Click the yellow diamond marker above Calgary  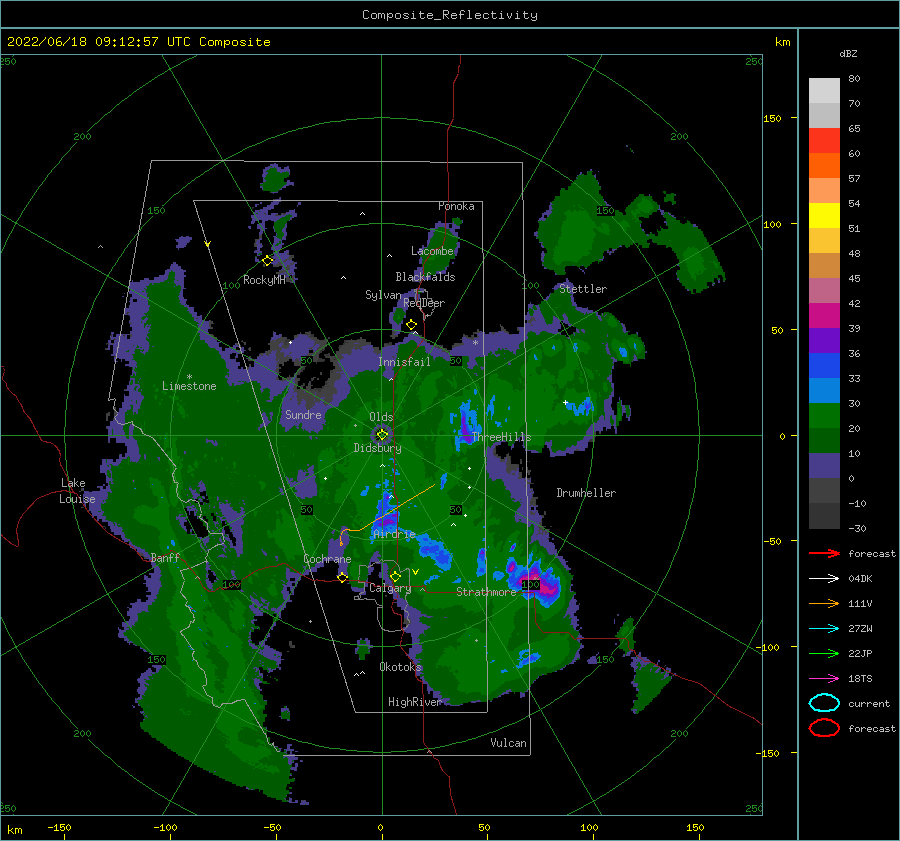(x=395, y=576)
